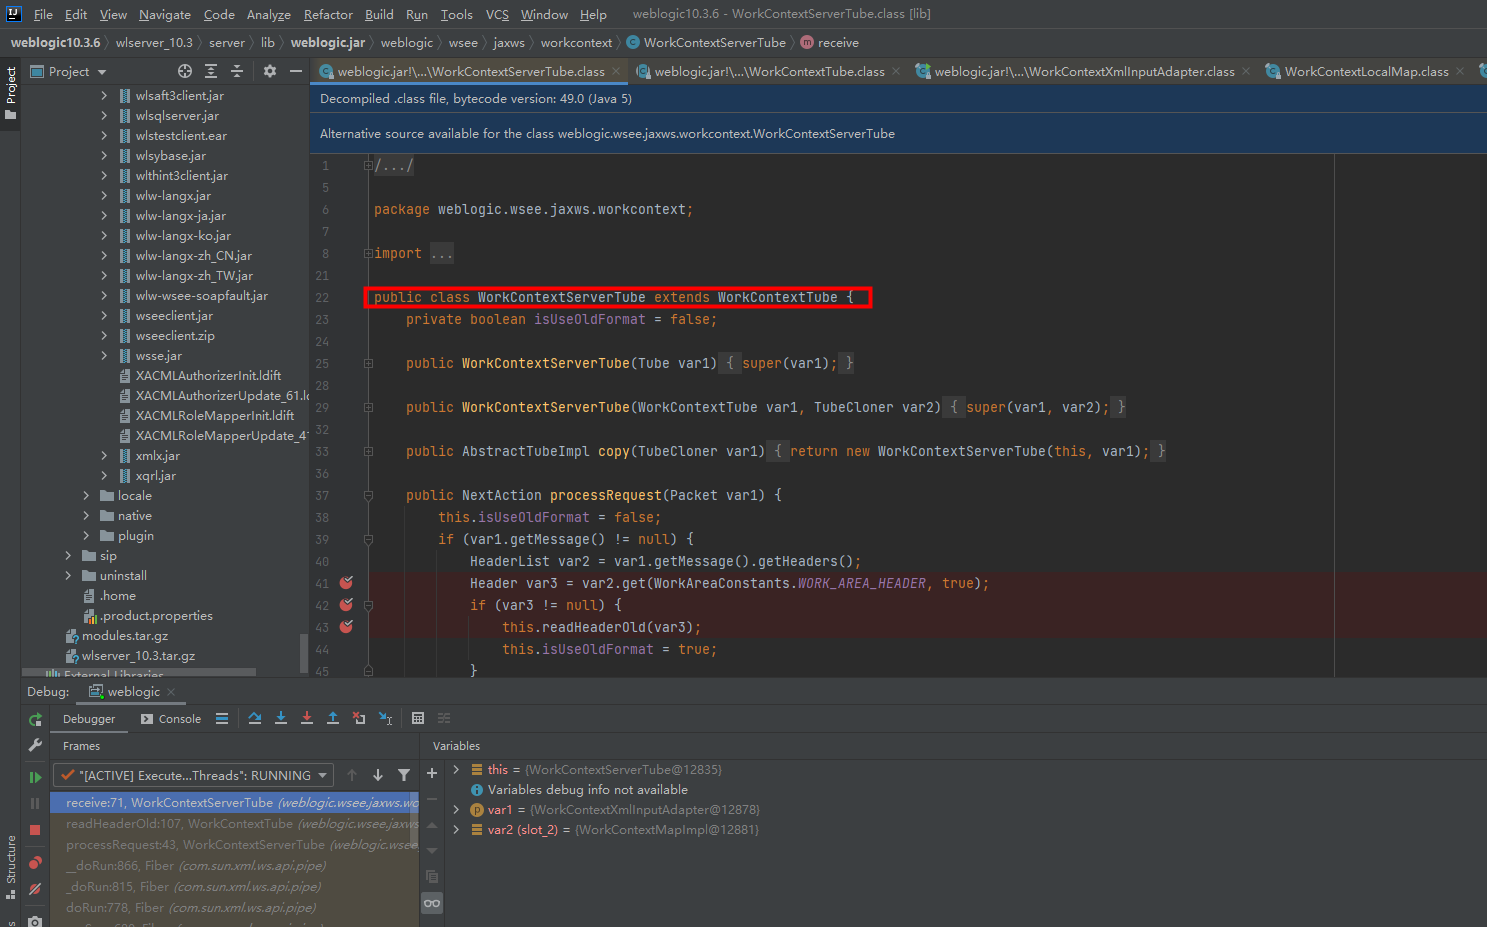Viewport: 1487px width, 927px height.
Task: Toggle breakpoint on line 41
Action: tap(346, 583)
